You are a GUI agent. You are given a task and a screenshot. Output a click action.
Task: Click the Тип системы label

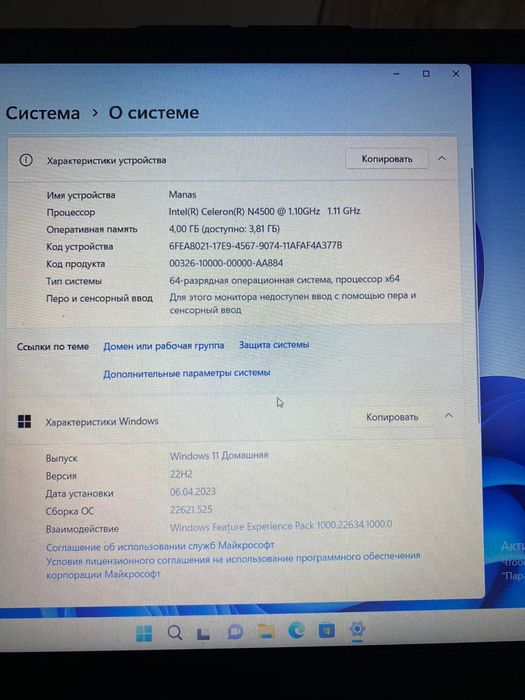click(74, 281)
